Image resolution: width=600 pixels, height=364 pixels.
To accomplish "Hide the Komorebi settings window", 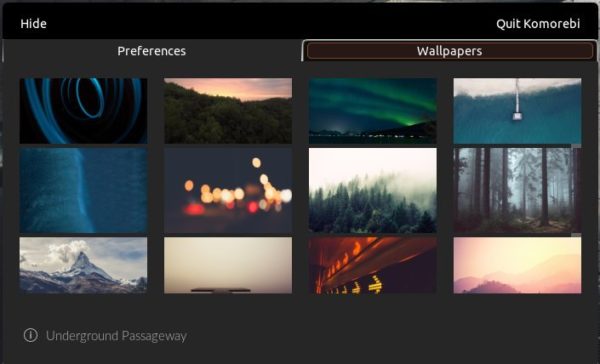I will (x=34, y=24).
